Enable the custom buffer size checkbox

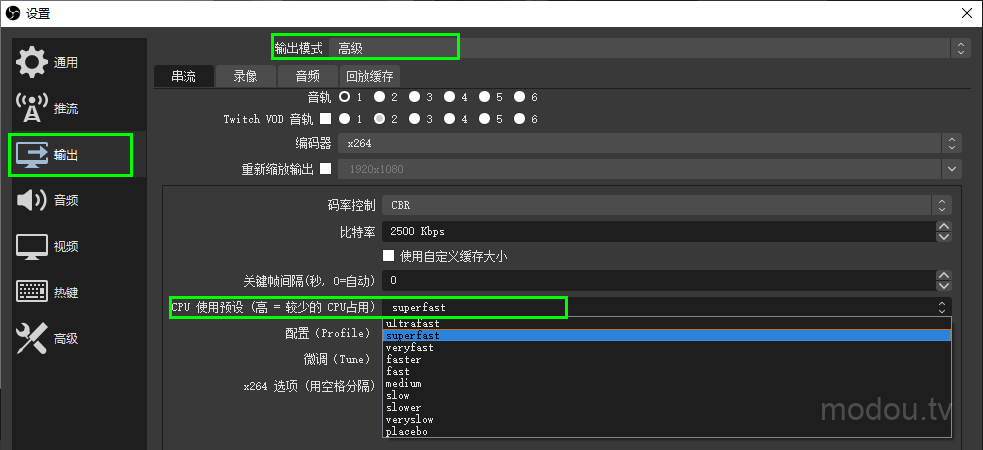pos(389,256)
